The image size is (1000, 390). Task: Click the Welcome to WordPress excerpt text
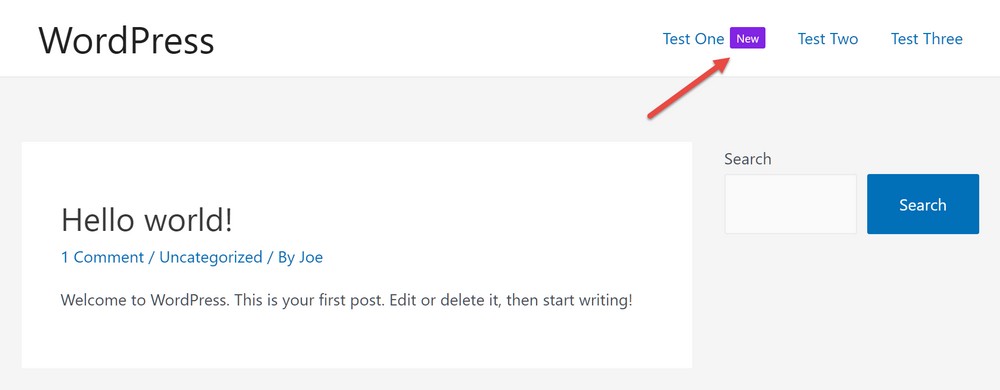(346, 300)
